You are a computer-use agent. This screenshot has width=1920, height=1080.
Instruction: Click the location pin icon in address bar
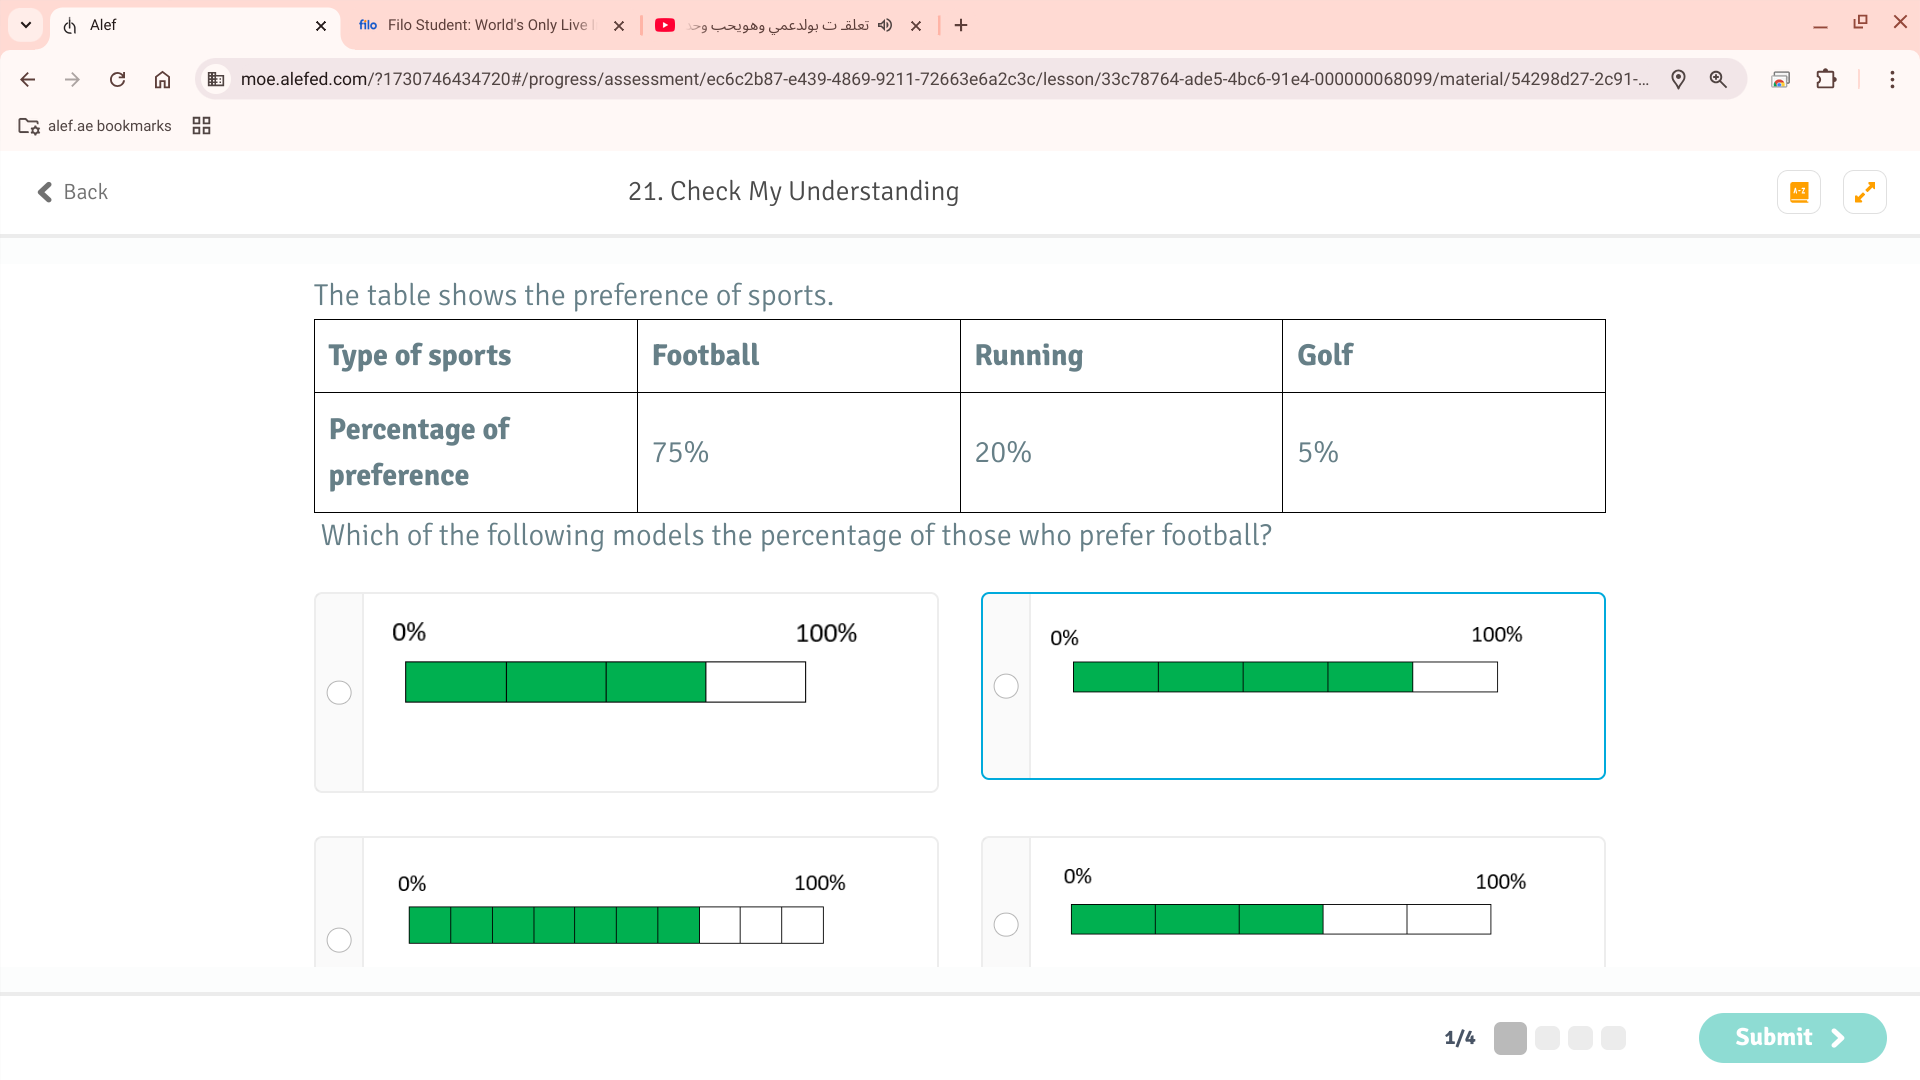point(1678,79)
